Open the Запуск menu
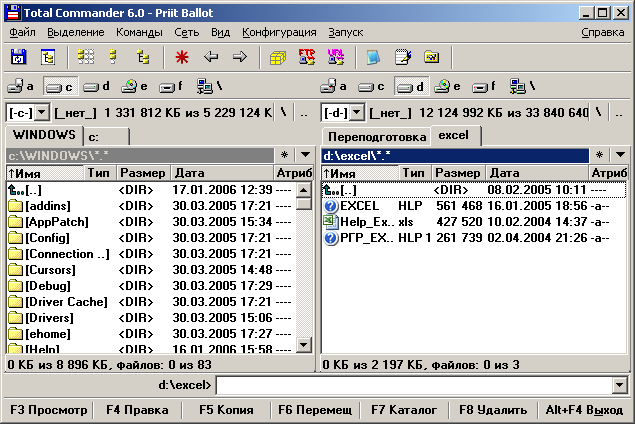The image size is (635, 424). [x=345, y=32]
